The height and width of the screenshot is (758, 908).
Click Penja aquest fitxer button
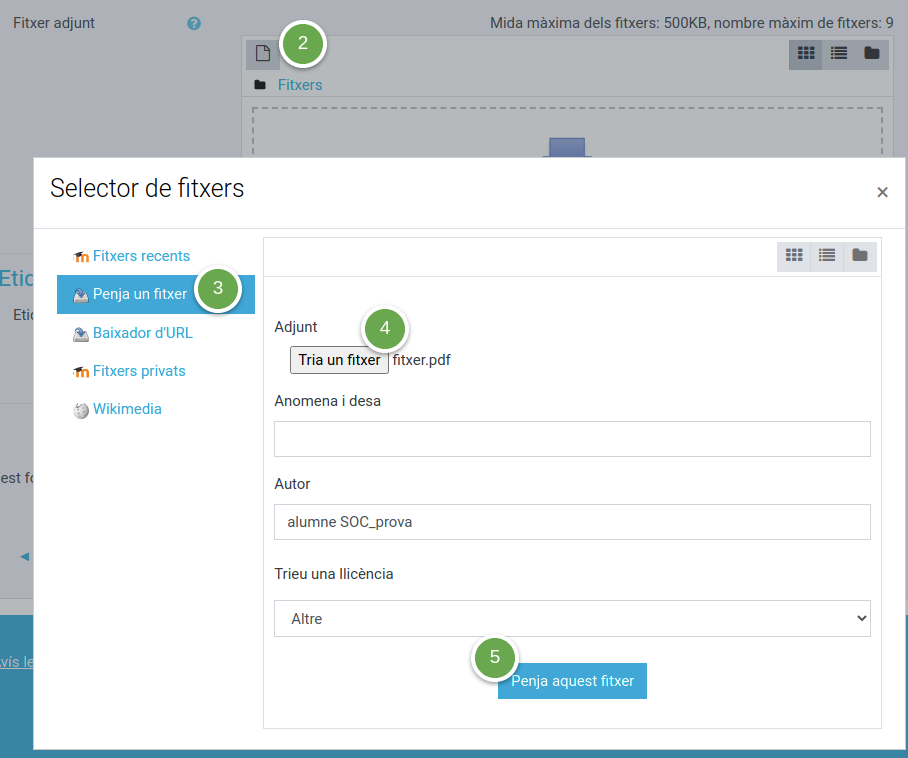point(572,681)
